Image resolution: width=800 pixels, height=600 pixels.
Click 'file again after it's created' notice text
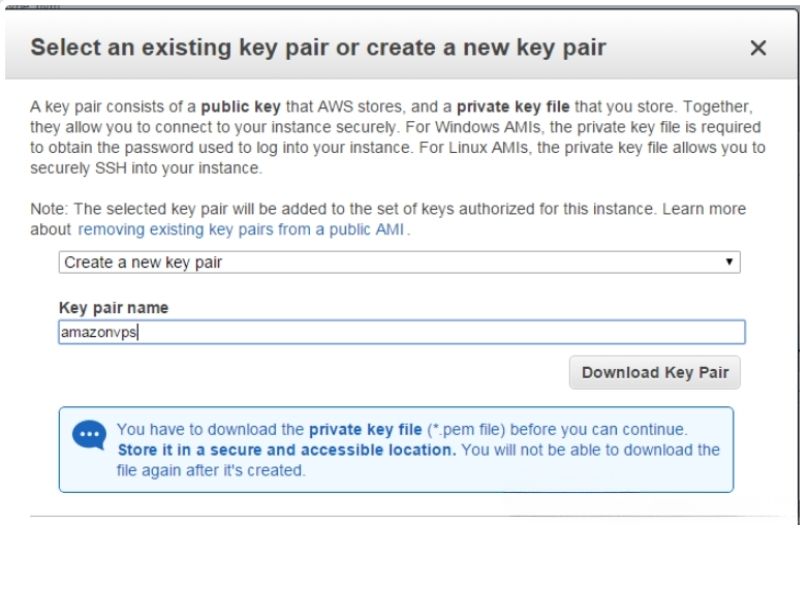(211, 470)
